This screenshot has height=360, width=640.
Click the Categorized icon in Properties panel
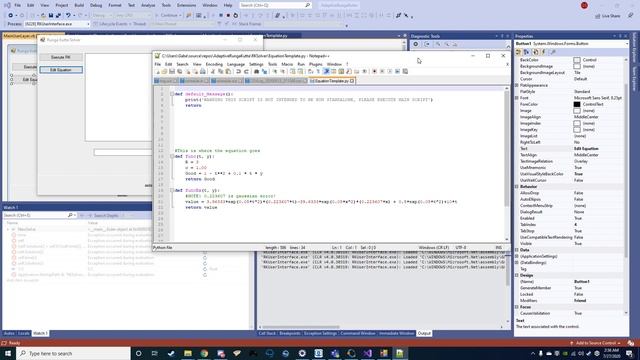pos(518,52)
